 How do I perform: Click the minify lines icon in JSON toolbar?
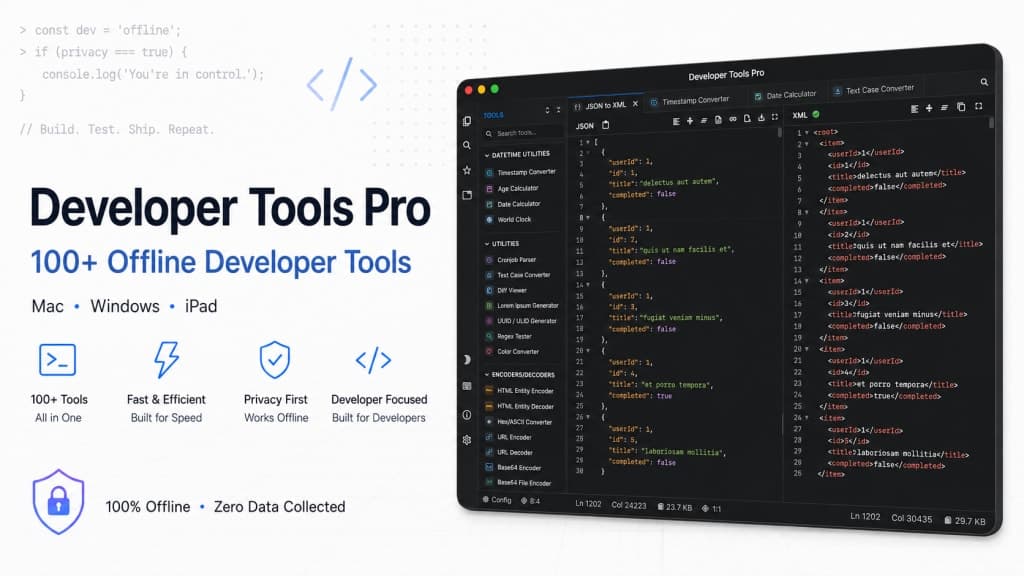703,120
